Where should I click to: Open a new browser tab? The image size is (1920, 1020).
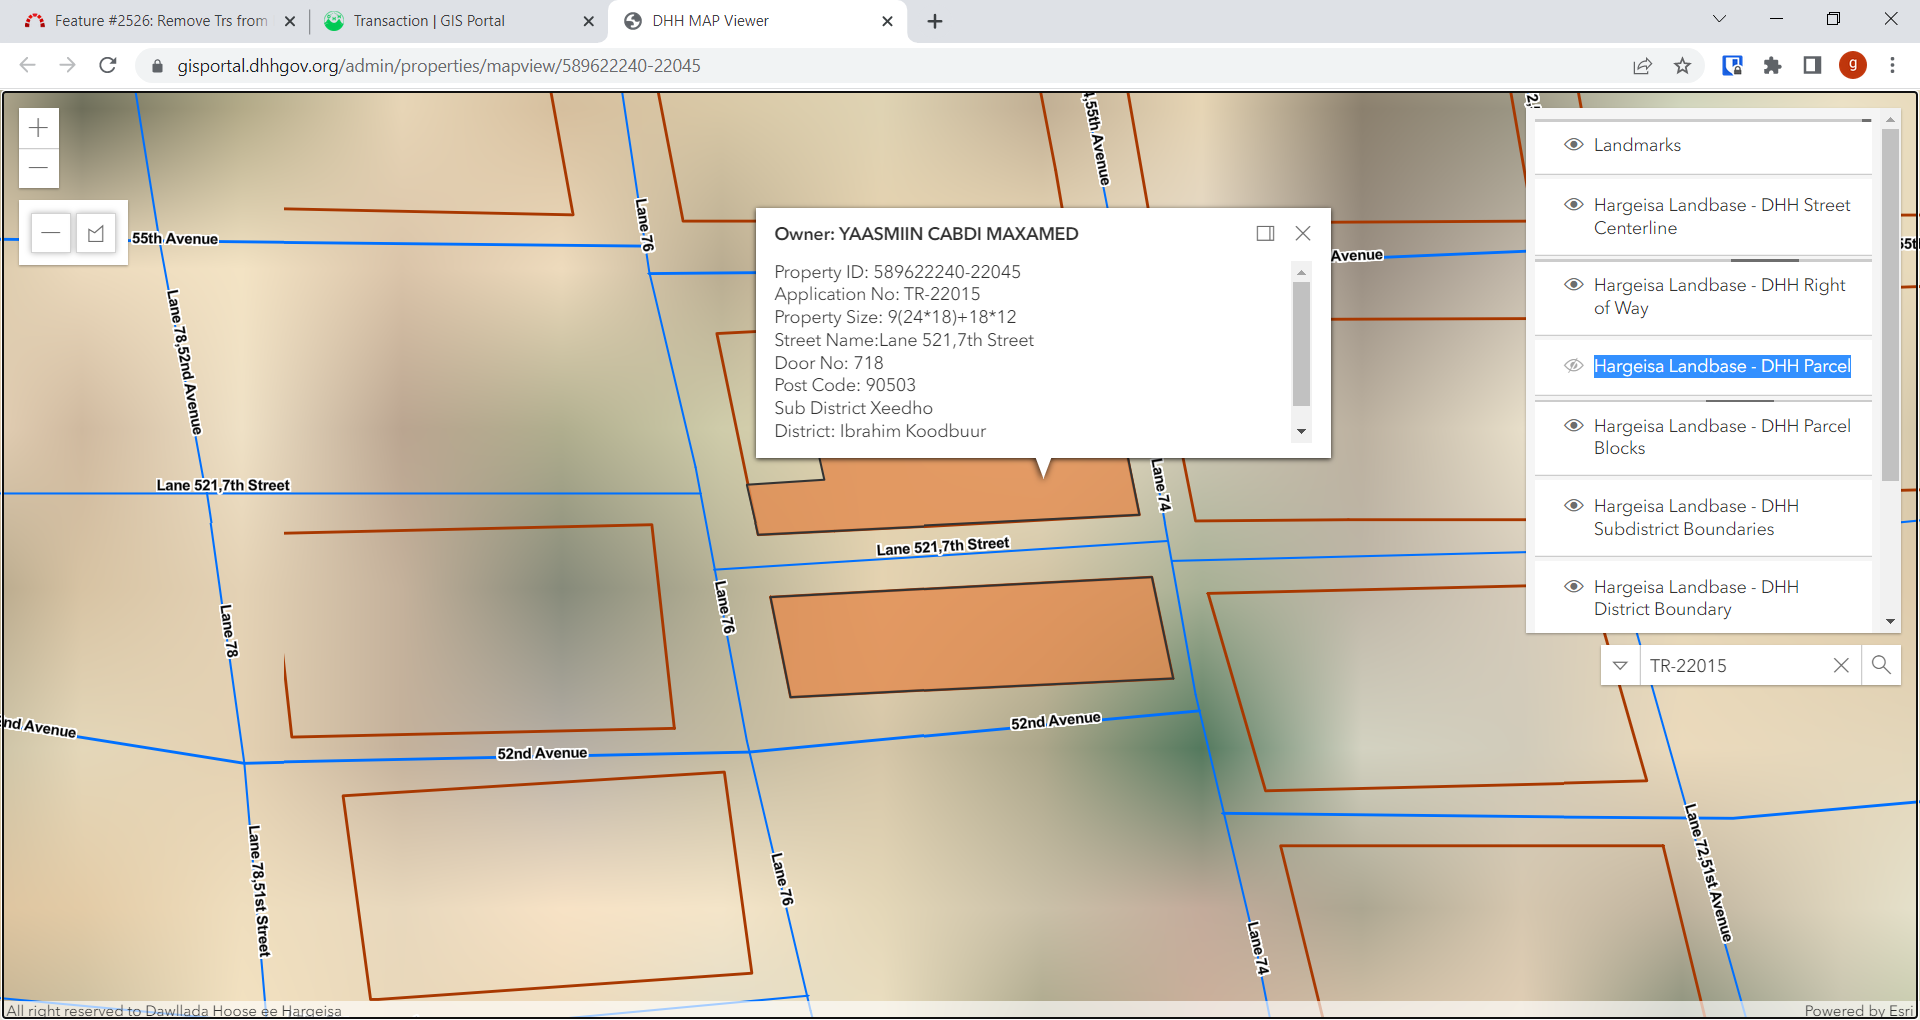pos(935,21)
